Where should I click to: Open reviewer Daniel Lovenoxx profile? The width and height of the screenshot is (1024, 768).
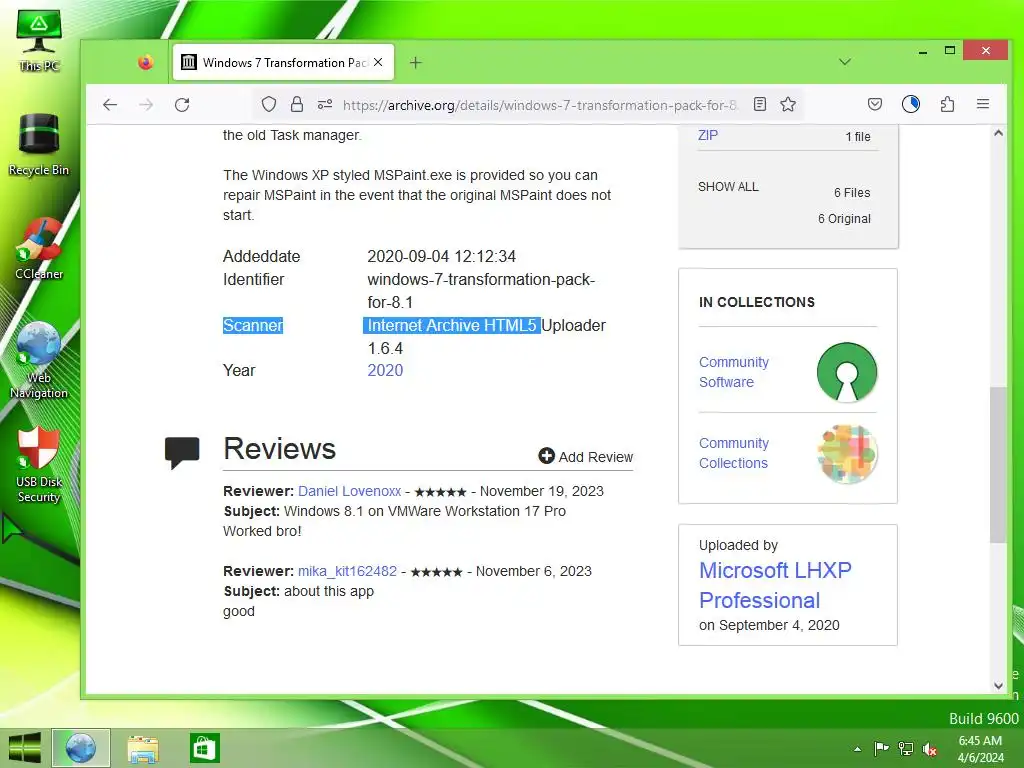[x=349, y=491]
